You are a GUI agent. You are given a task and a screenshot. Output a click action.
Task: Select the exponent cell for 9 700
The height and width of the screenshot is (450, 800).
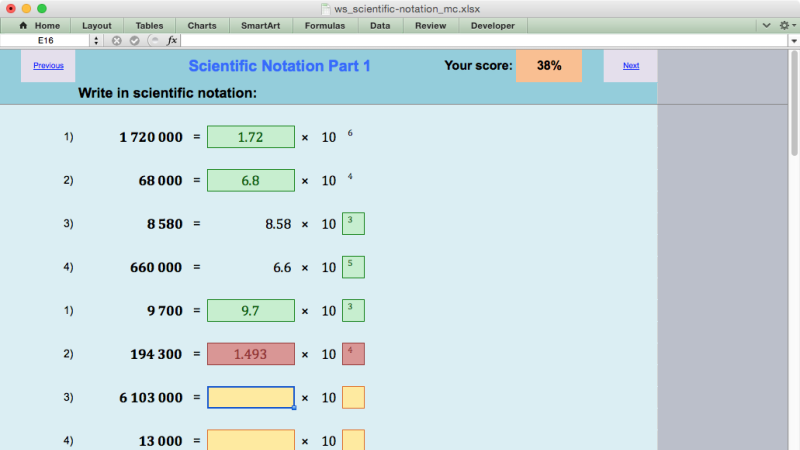[353, 310]
